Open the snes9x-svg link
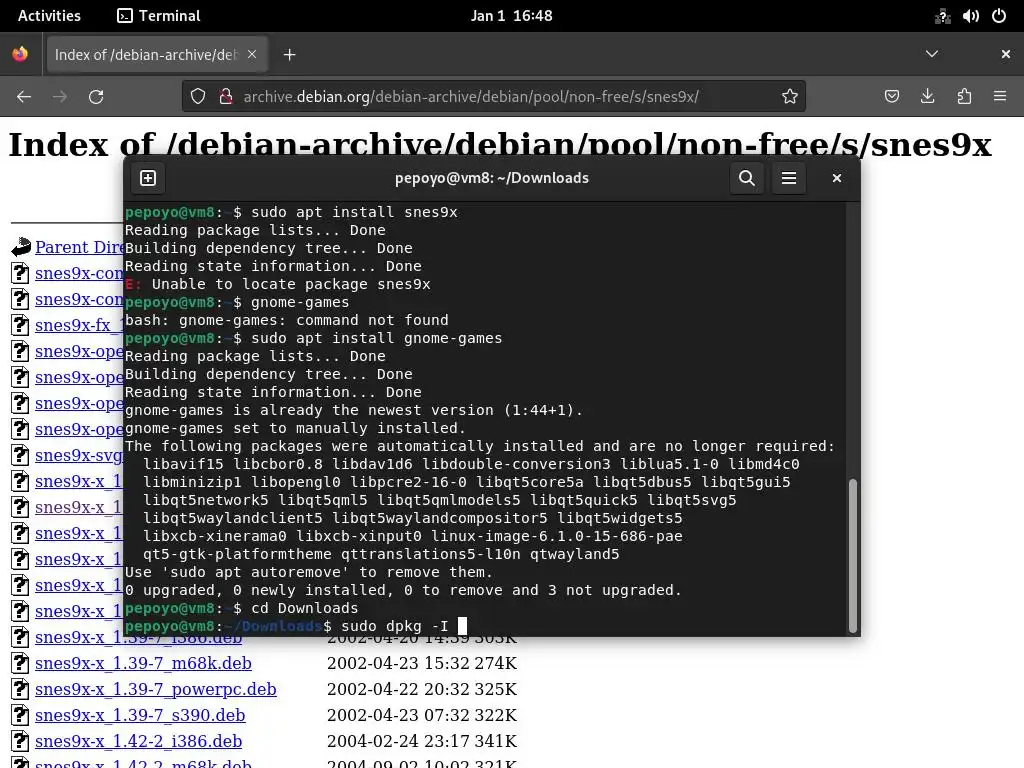 (79, 455)
